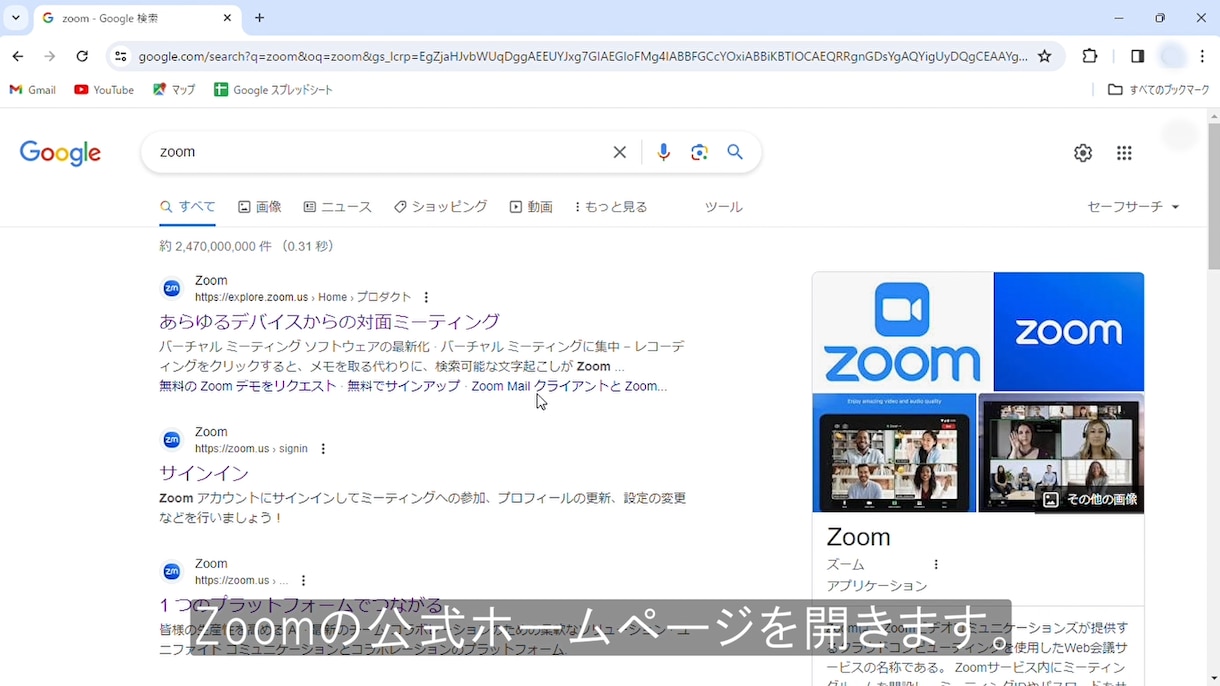Click the browser back arrow

(18, 57)
